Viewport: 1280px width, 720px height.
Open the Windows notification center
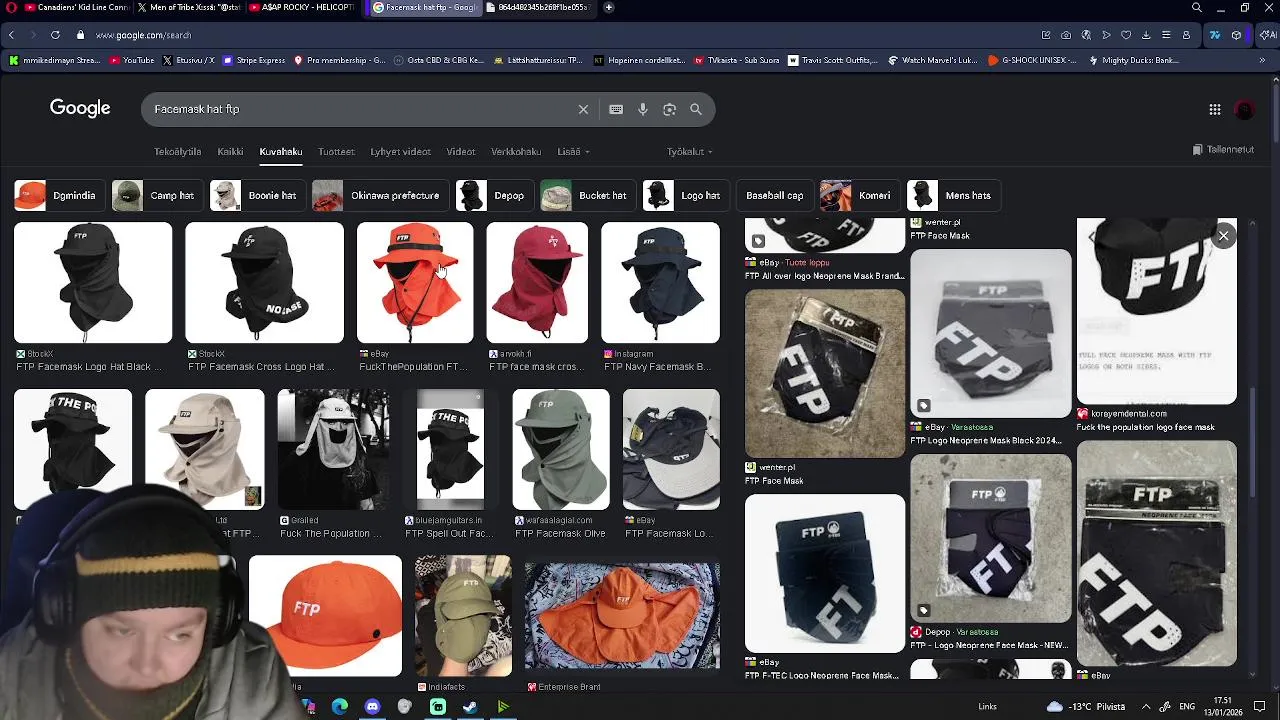pyautogui.click(x=1260, y=707)
